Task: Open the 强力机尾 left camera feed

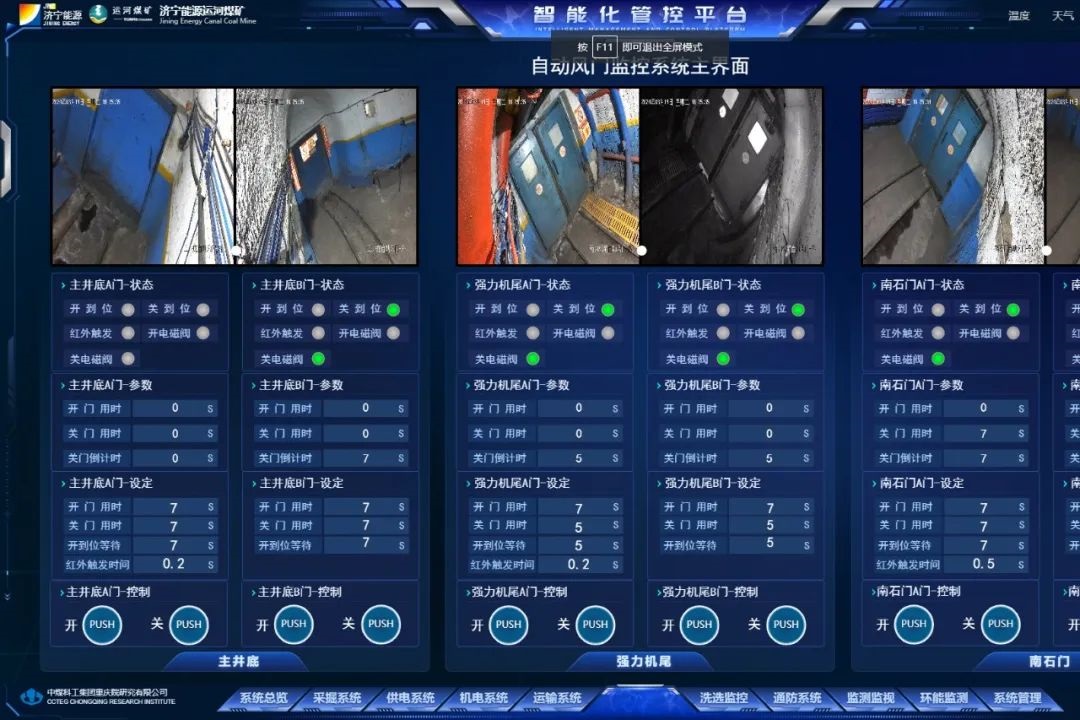Action: pyautogui.click(x=548, y=176)
